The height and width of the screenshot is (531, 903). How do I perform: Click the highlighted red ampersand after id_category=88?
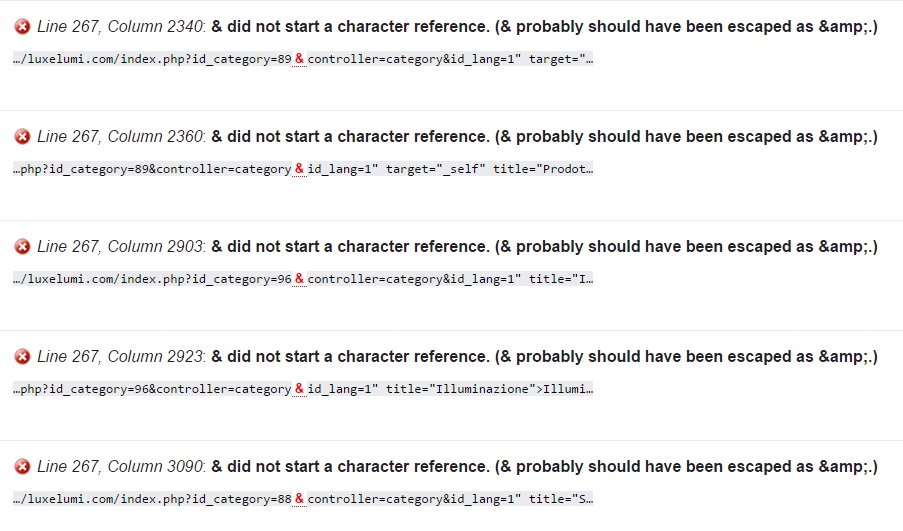coord(299,499)
